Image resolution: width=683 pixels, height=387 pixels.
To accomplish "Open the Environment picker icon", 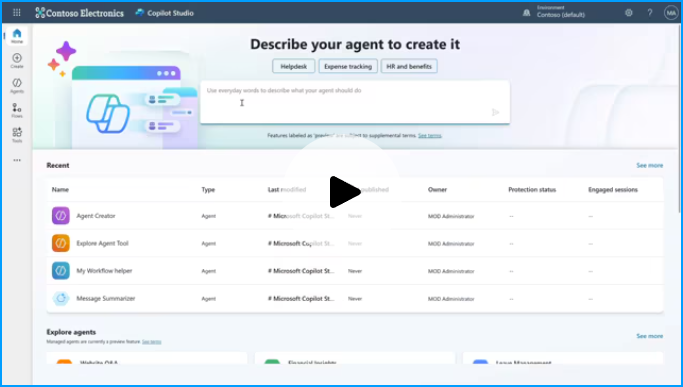I will click(x=527, y=13).
